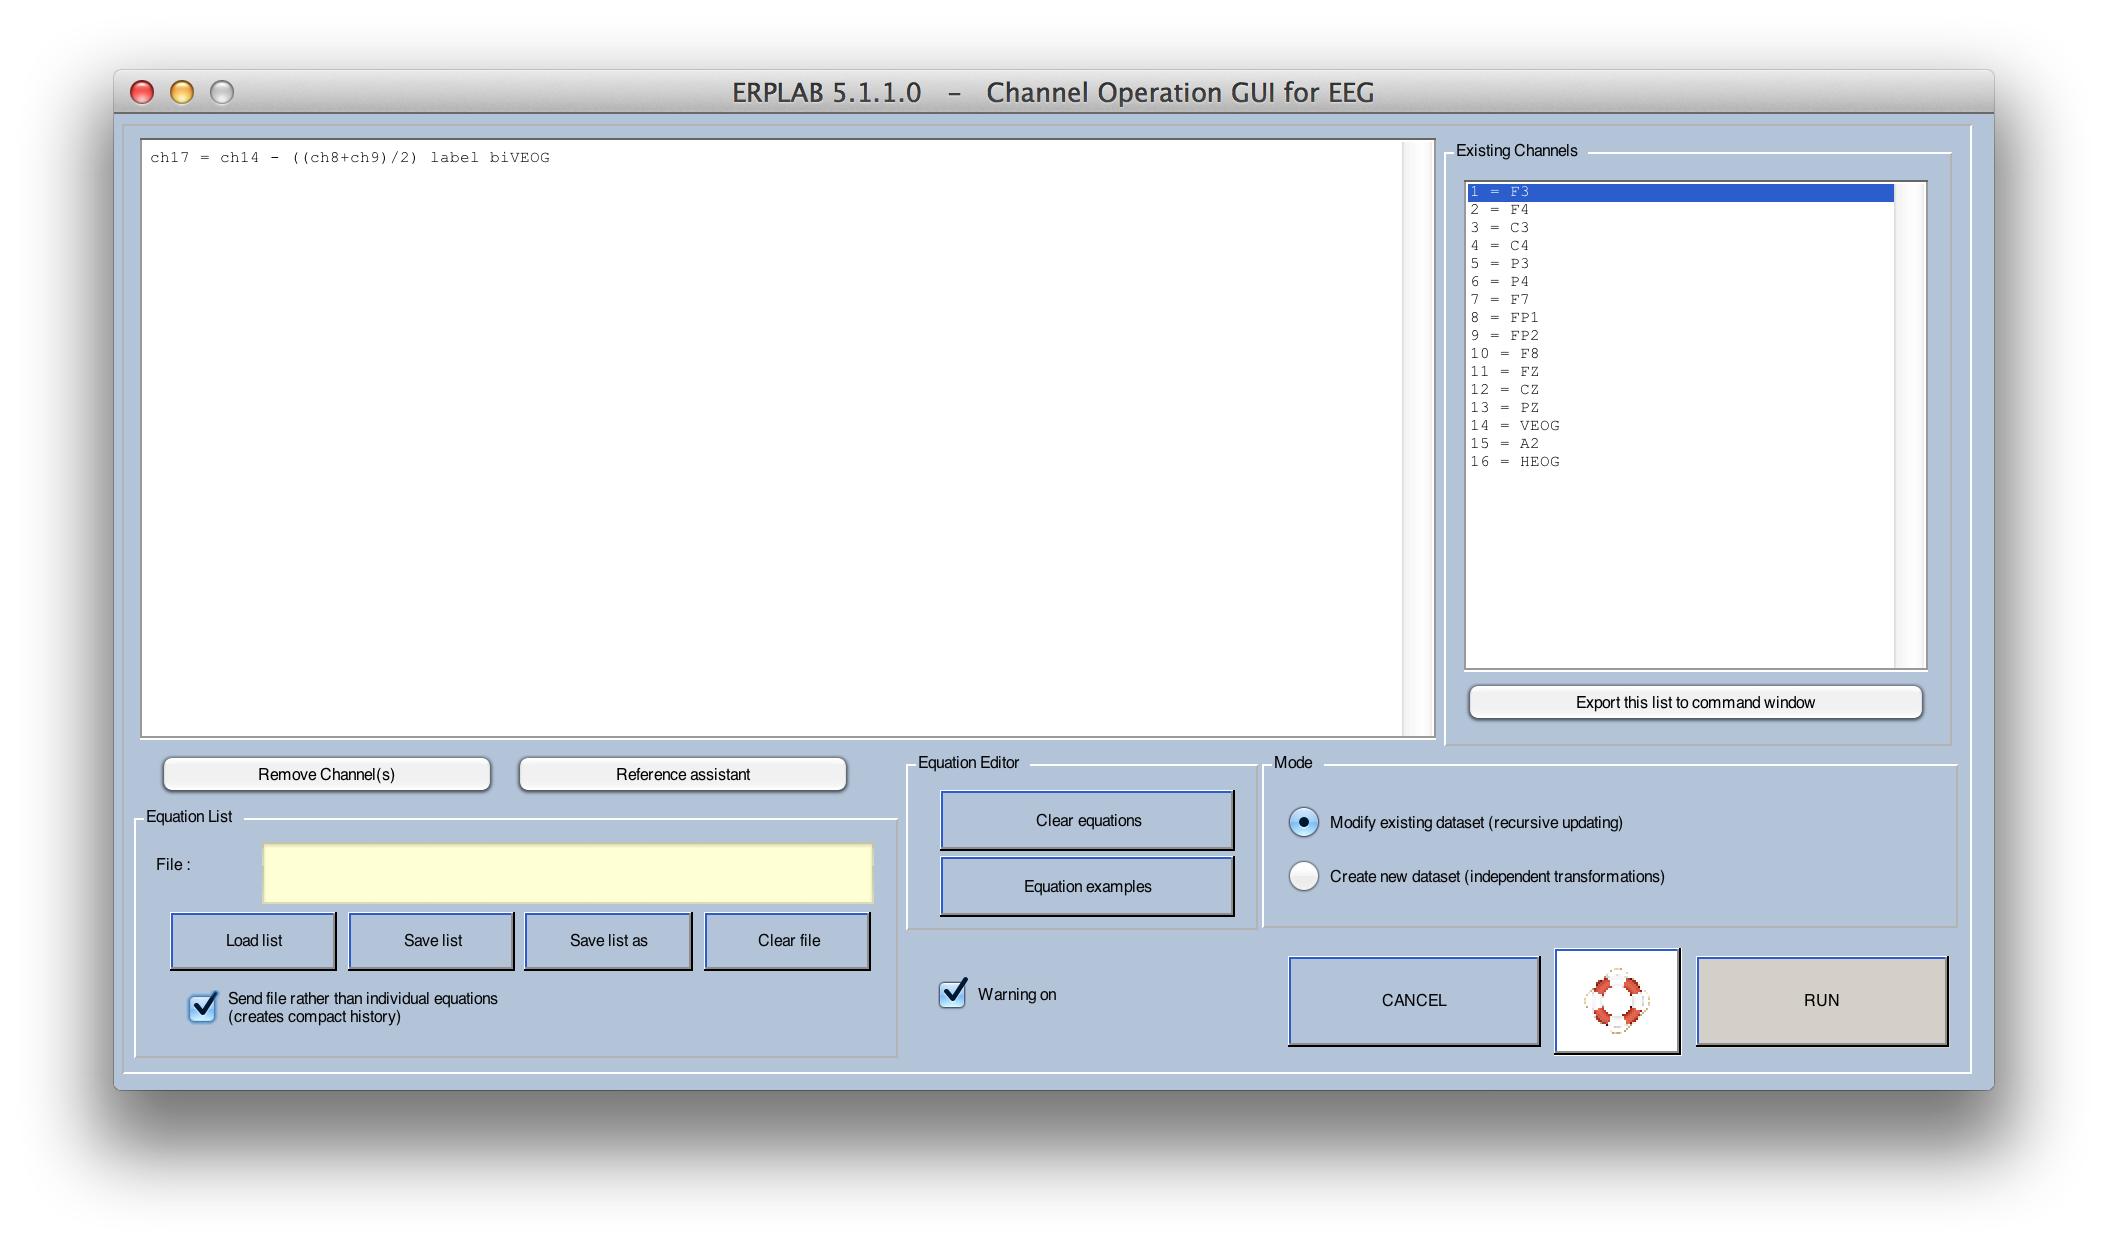
Task: Click Load list button
Action: [x=253, y=940]
